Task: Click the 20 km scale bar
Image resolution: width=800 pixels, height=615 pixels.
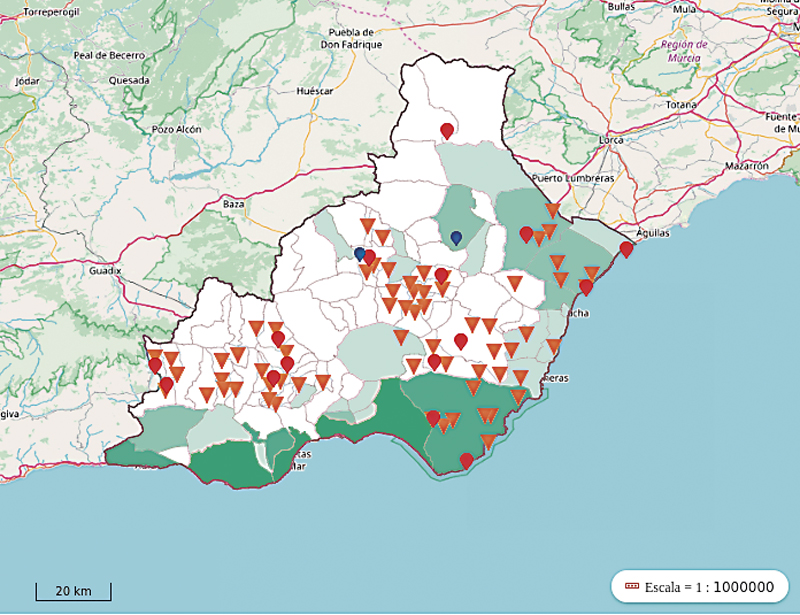Action: [73, 589]
